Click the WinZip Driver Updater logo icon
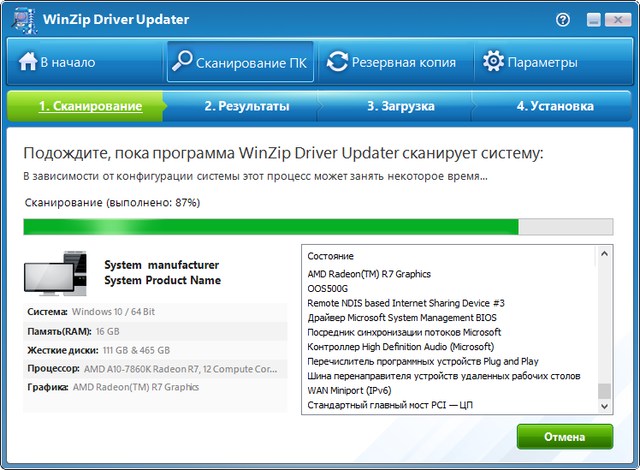640x470 pixels. (x=24, y=20)
